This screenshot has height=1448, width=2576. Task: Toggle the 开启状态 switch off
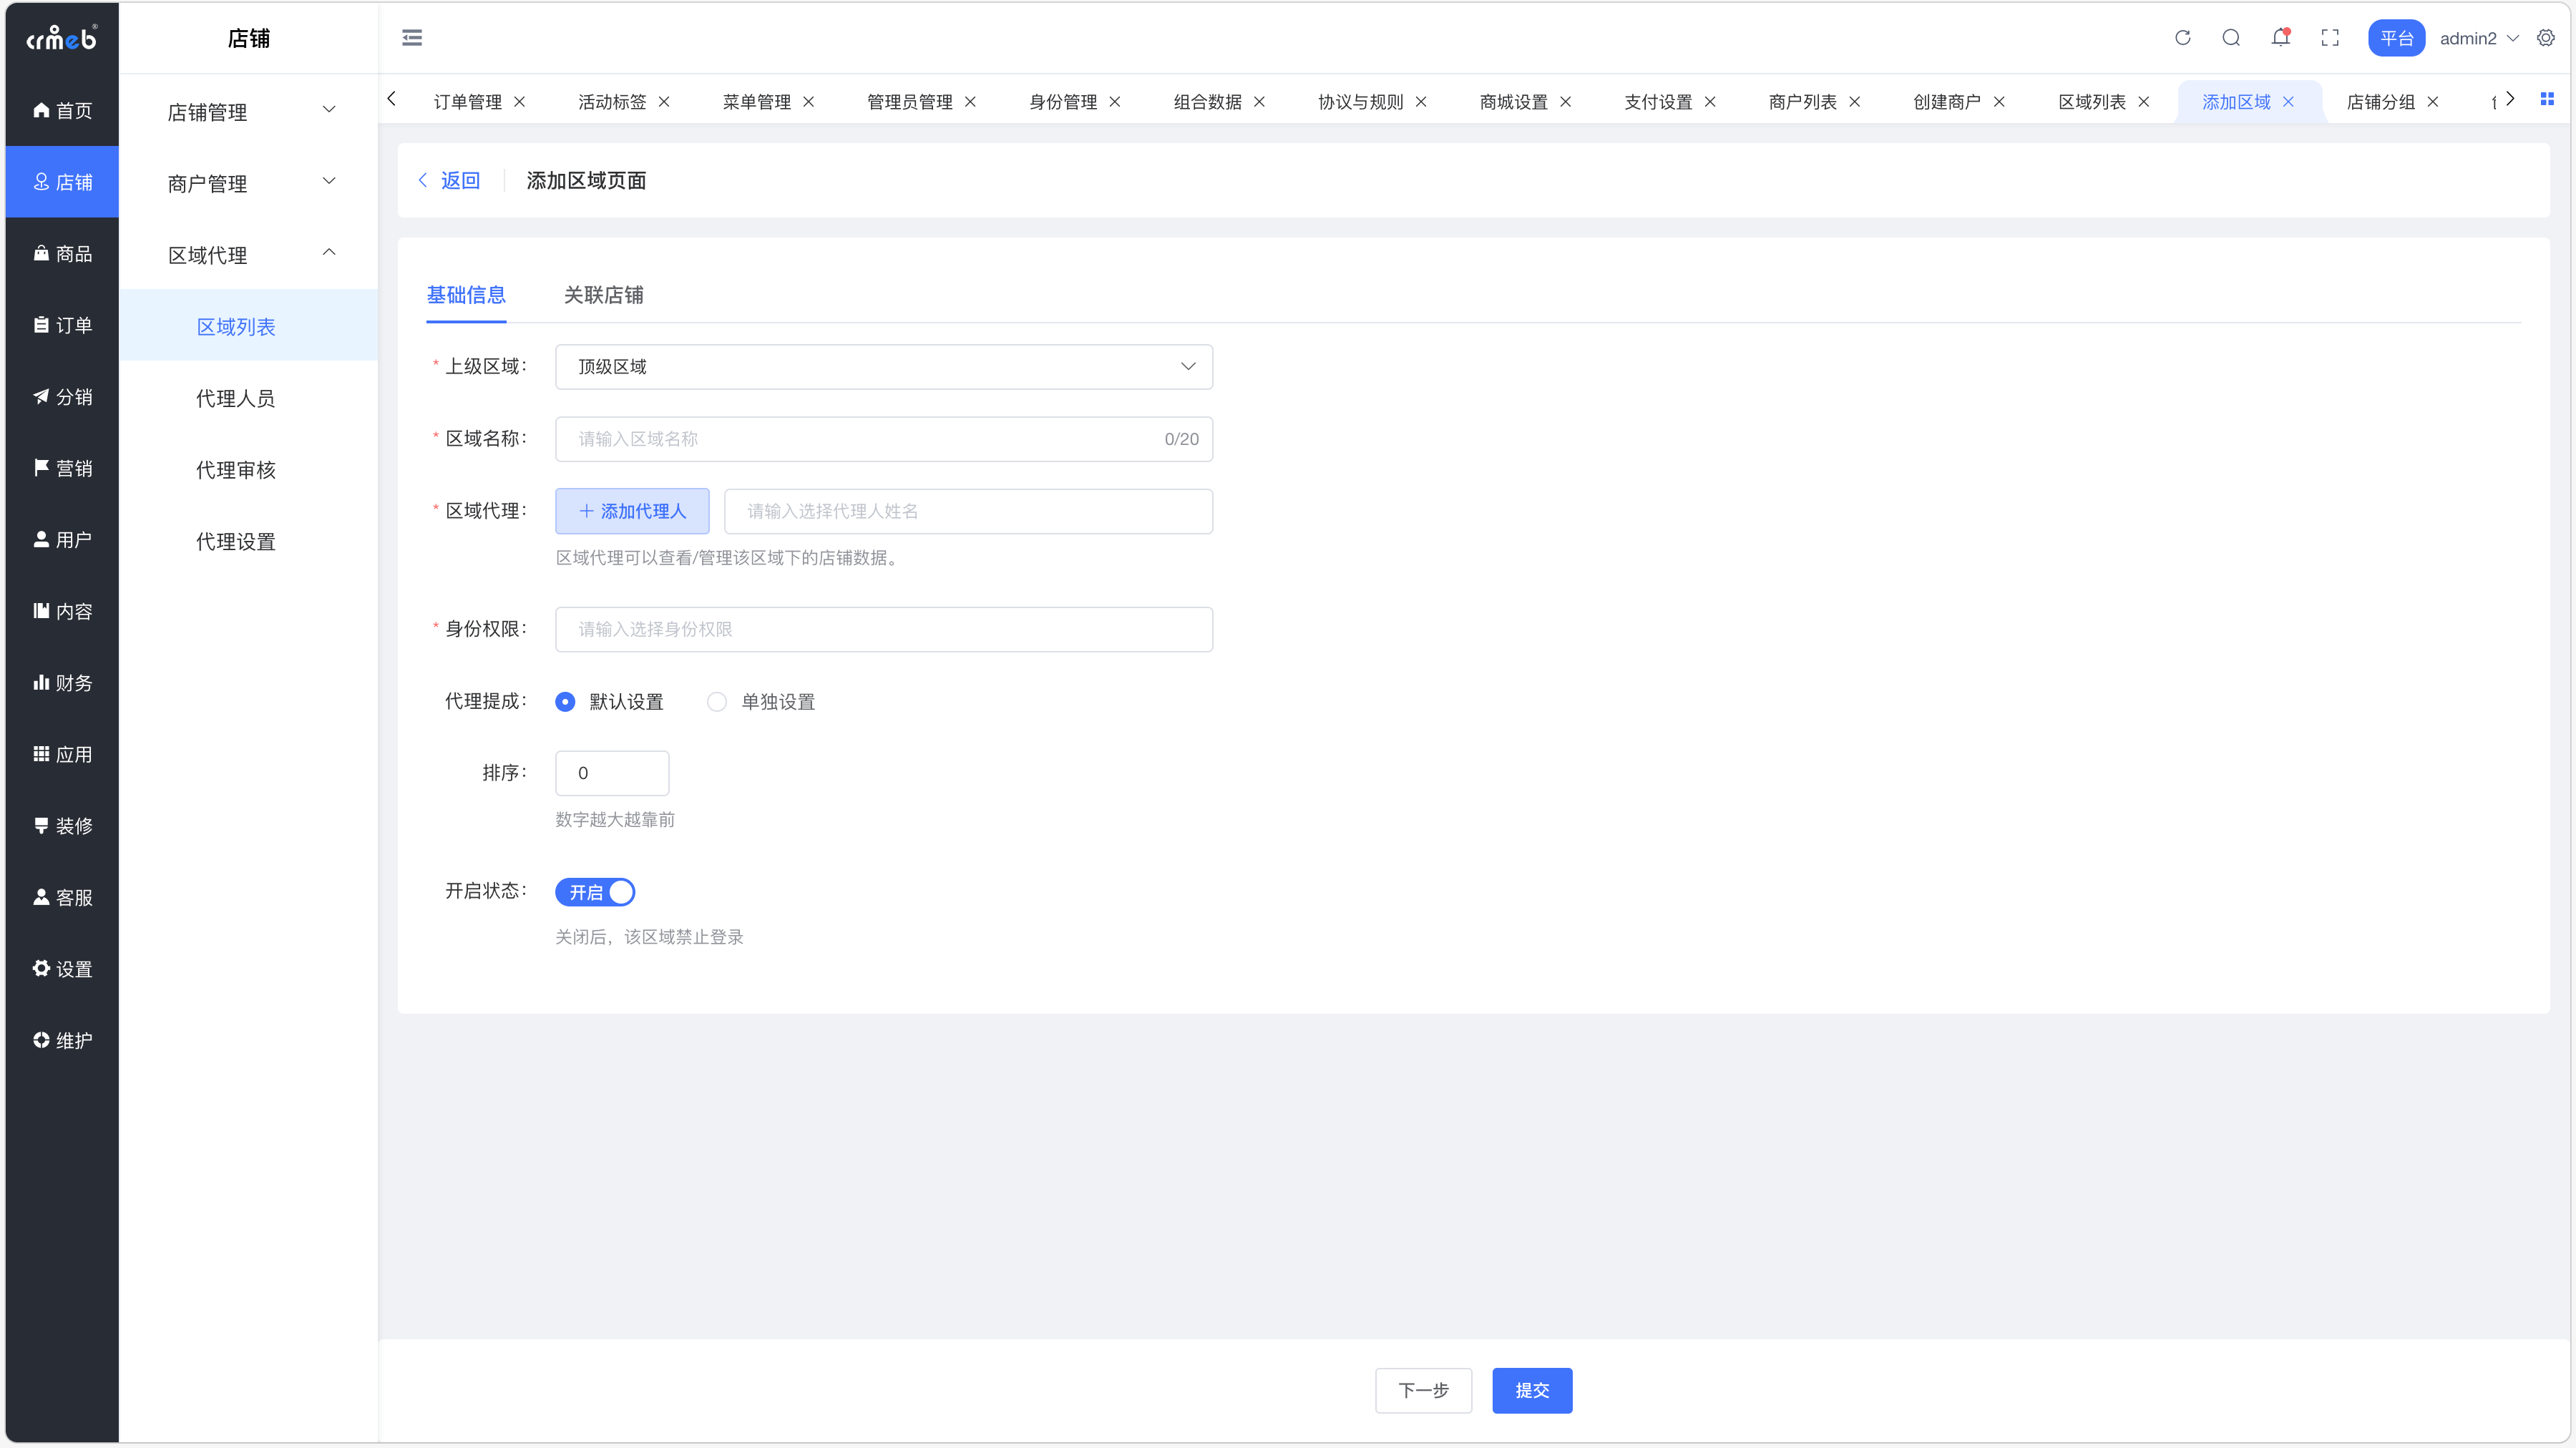coord(595,892)
